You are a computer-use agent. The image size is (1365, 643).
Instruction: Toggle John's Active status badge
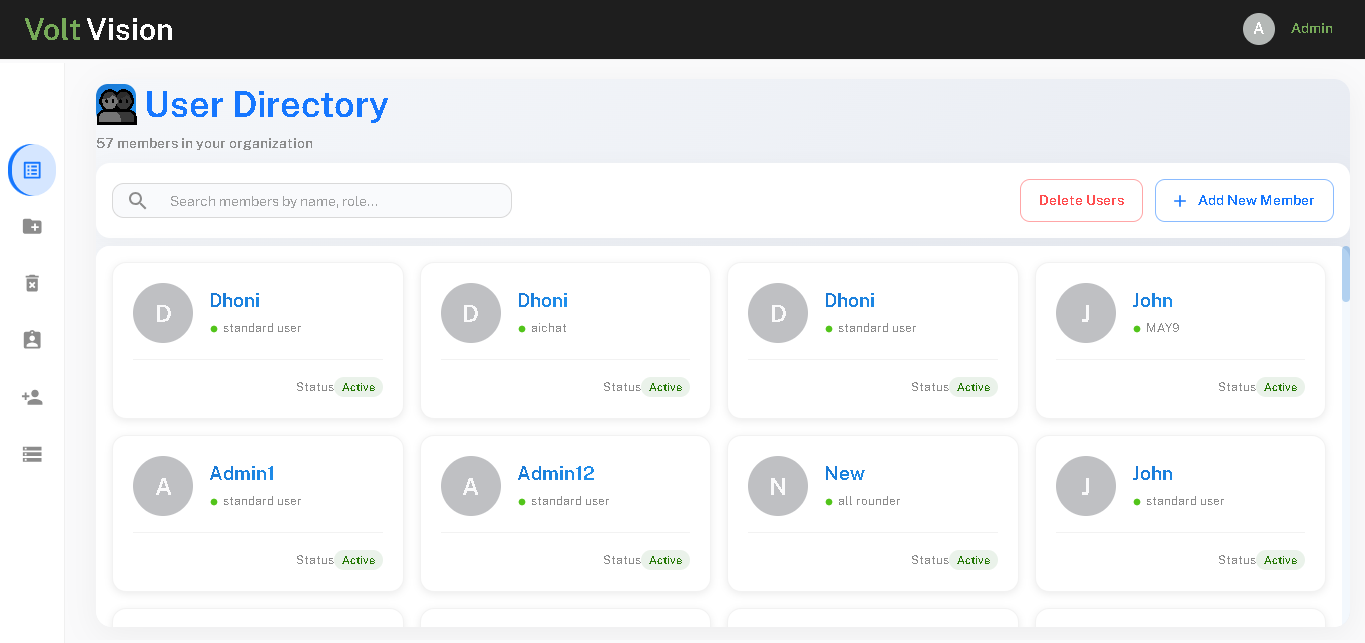pyautogui.click(x=1281, y=387)
